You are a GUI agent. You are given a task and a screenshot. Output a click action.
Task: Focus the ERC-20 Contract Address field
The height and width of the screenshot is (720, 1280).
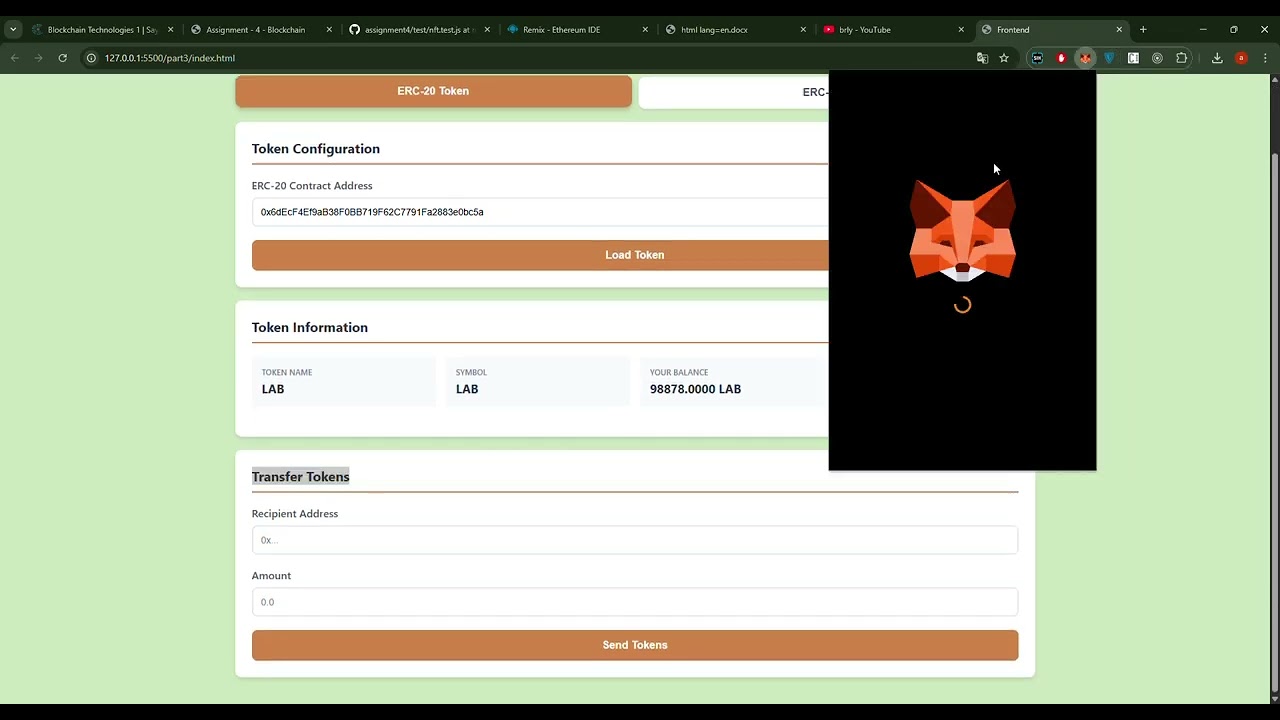(x=540, y=212)
